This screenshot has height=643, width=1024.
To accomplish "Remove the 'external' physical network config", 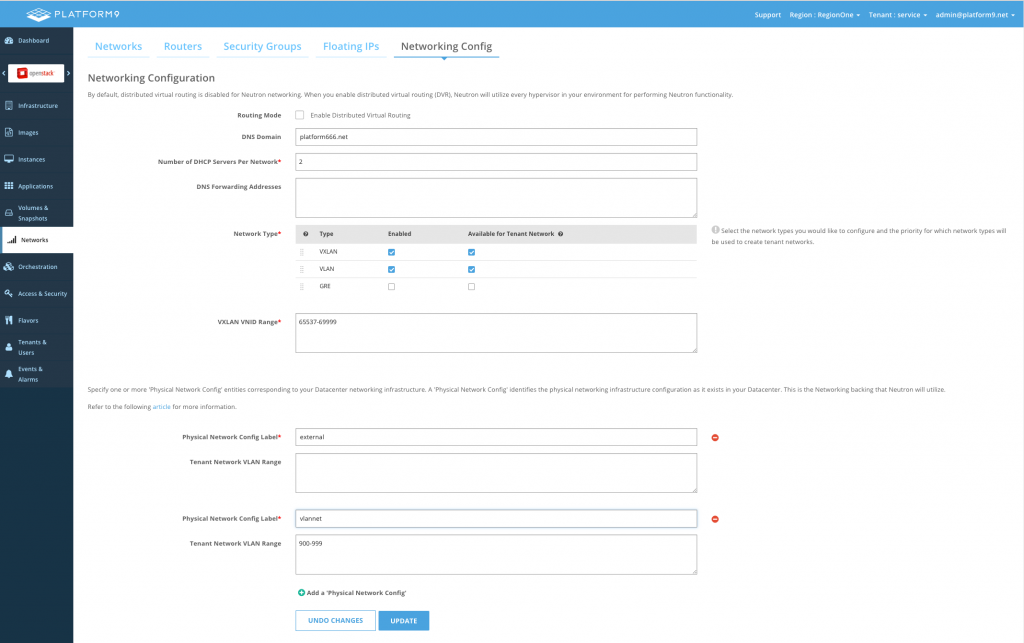I will [x=715, y=437].
